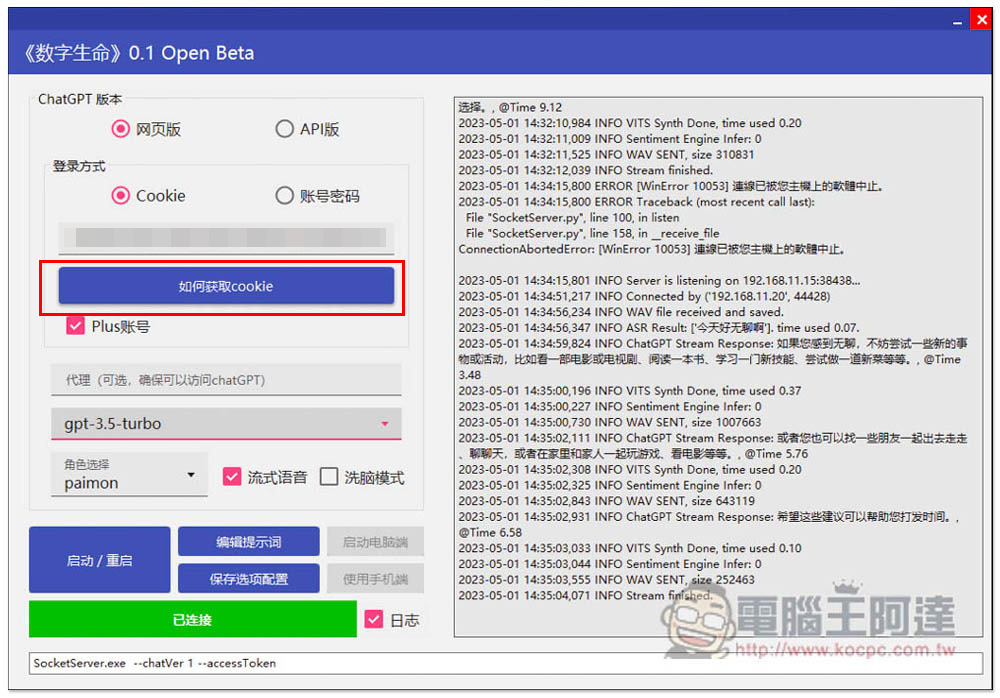Toggle the Plus账号 checkbox
This screenshot has width=1000, height=698.
75,326
